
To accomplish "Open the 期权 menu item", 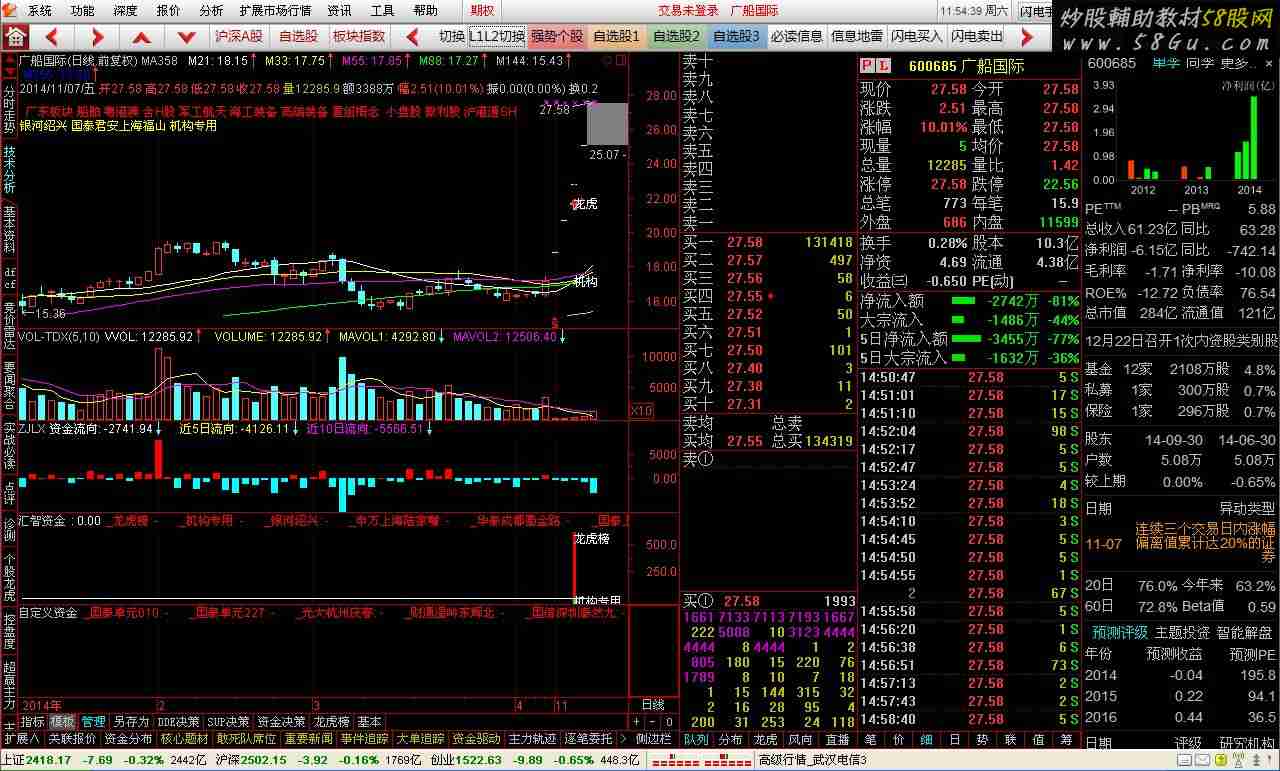I will (x=482, y=10).
